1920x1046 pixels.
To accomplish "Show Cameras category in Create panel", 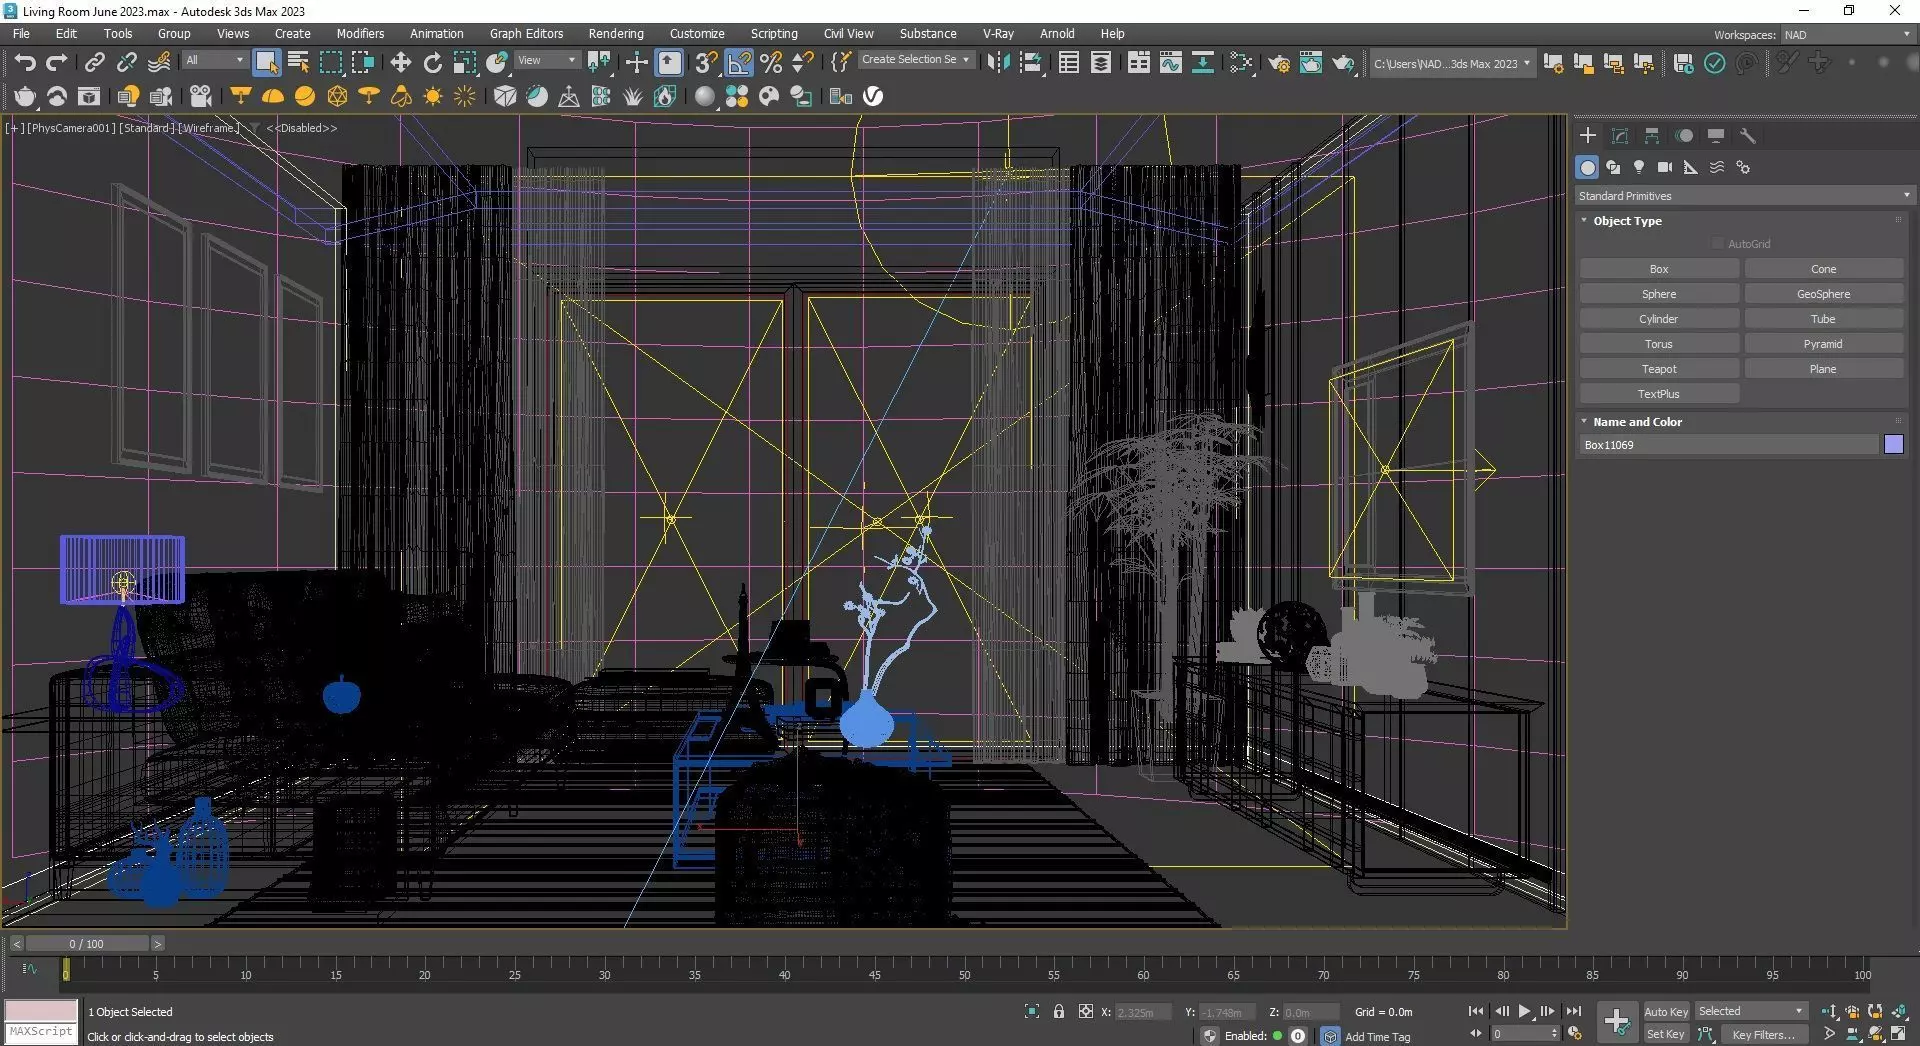I will tap(1665, 167).
